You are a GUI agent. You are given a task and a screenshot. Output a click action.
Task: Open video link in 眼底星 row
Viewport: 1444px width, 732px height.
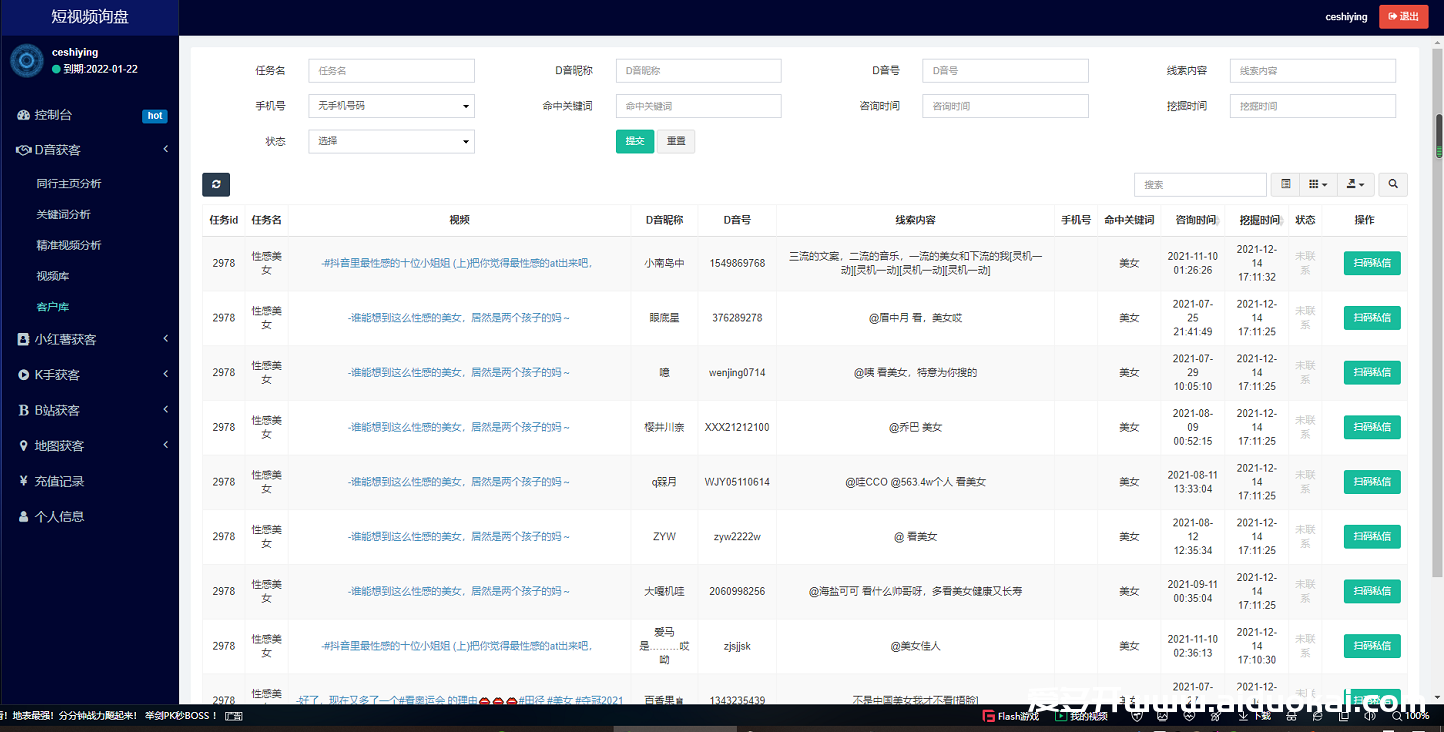click(x=459, y=318)
